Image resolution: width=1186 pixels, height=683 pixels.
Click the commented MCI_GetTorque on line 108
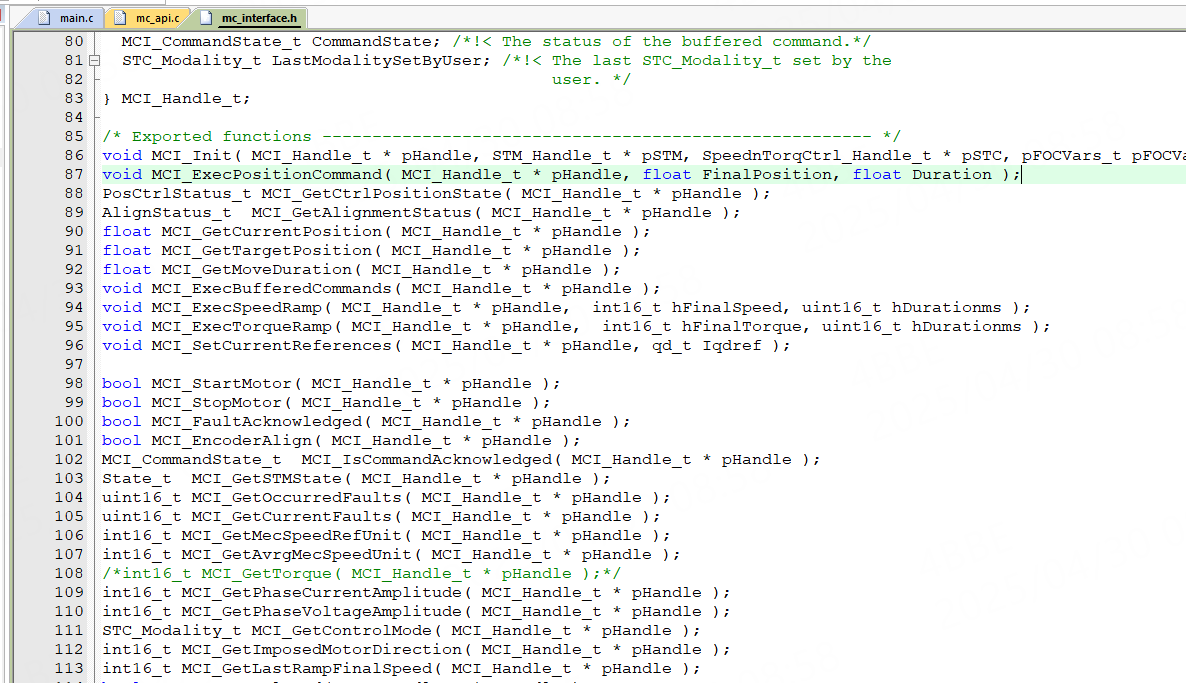point(266,573)
